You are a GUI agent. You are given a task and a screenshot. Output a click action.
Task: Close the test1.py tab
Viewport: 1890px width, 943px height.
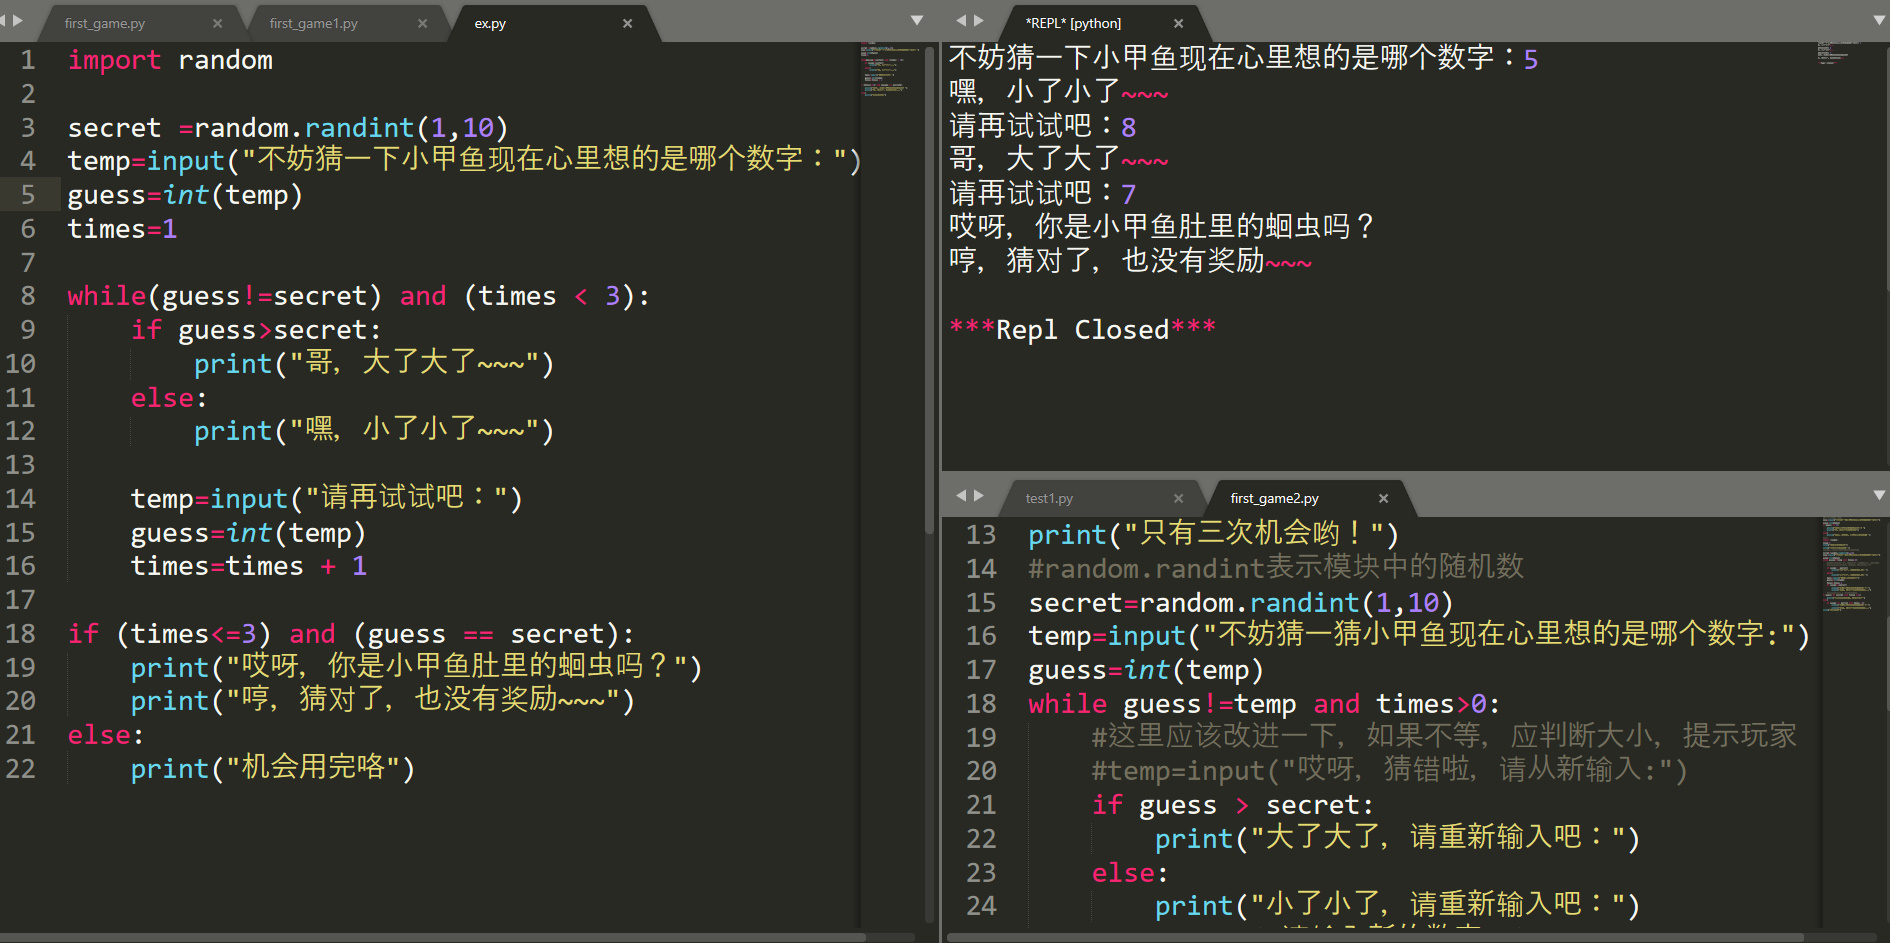click(1178, 498)
